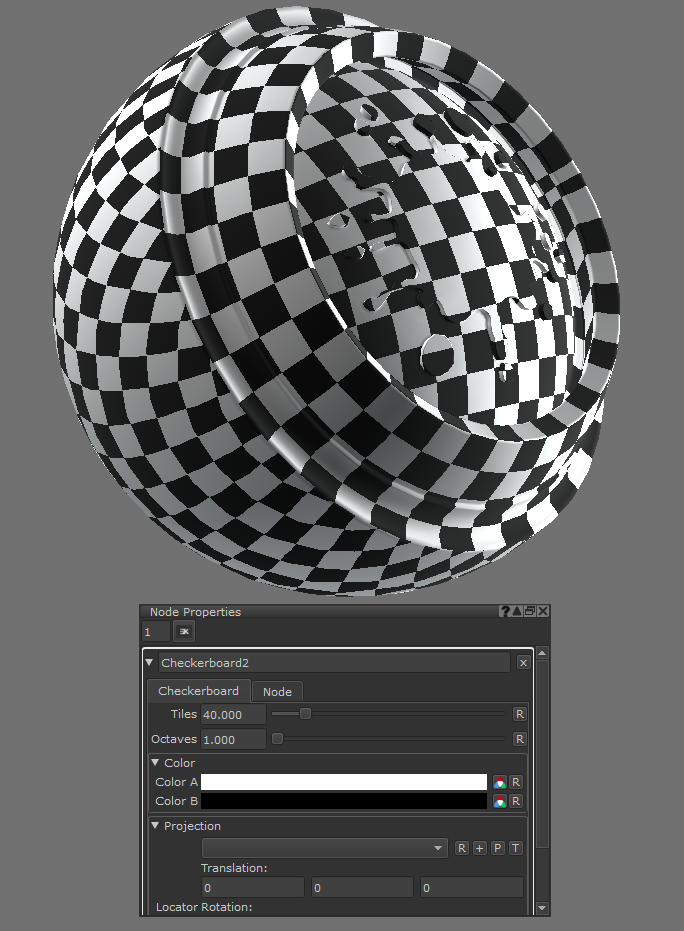Click the Tiles value input field
This screenshot has height=931, width=684.
pyautogui.click(x=232, y=714)
